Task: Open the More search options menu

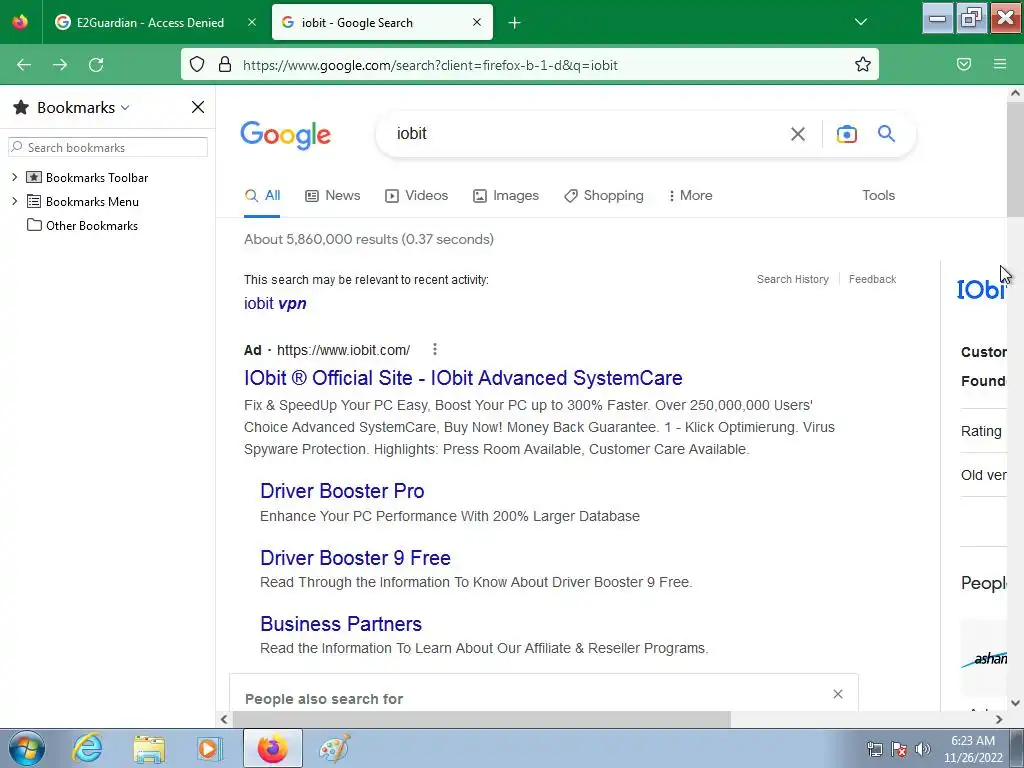Action: (690, 195)
